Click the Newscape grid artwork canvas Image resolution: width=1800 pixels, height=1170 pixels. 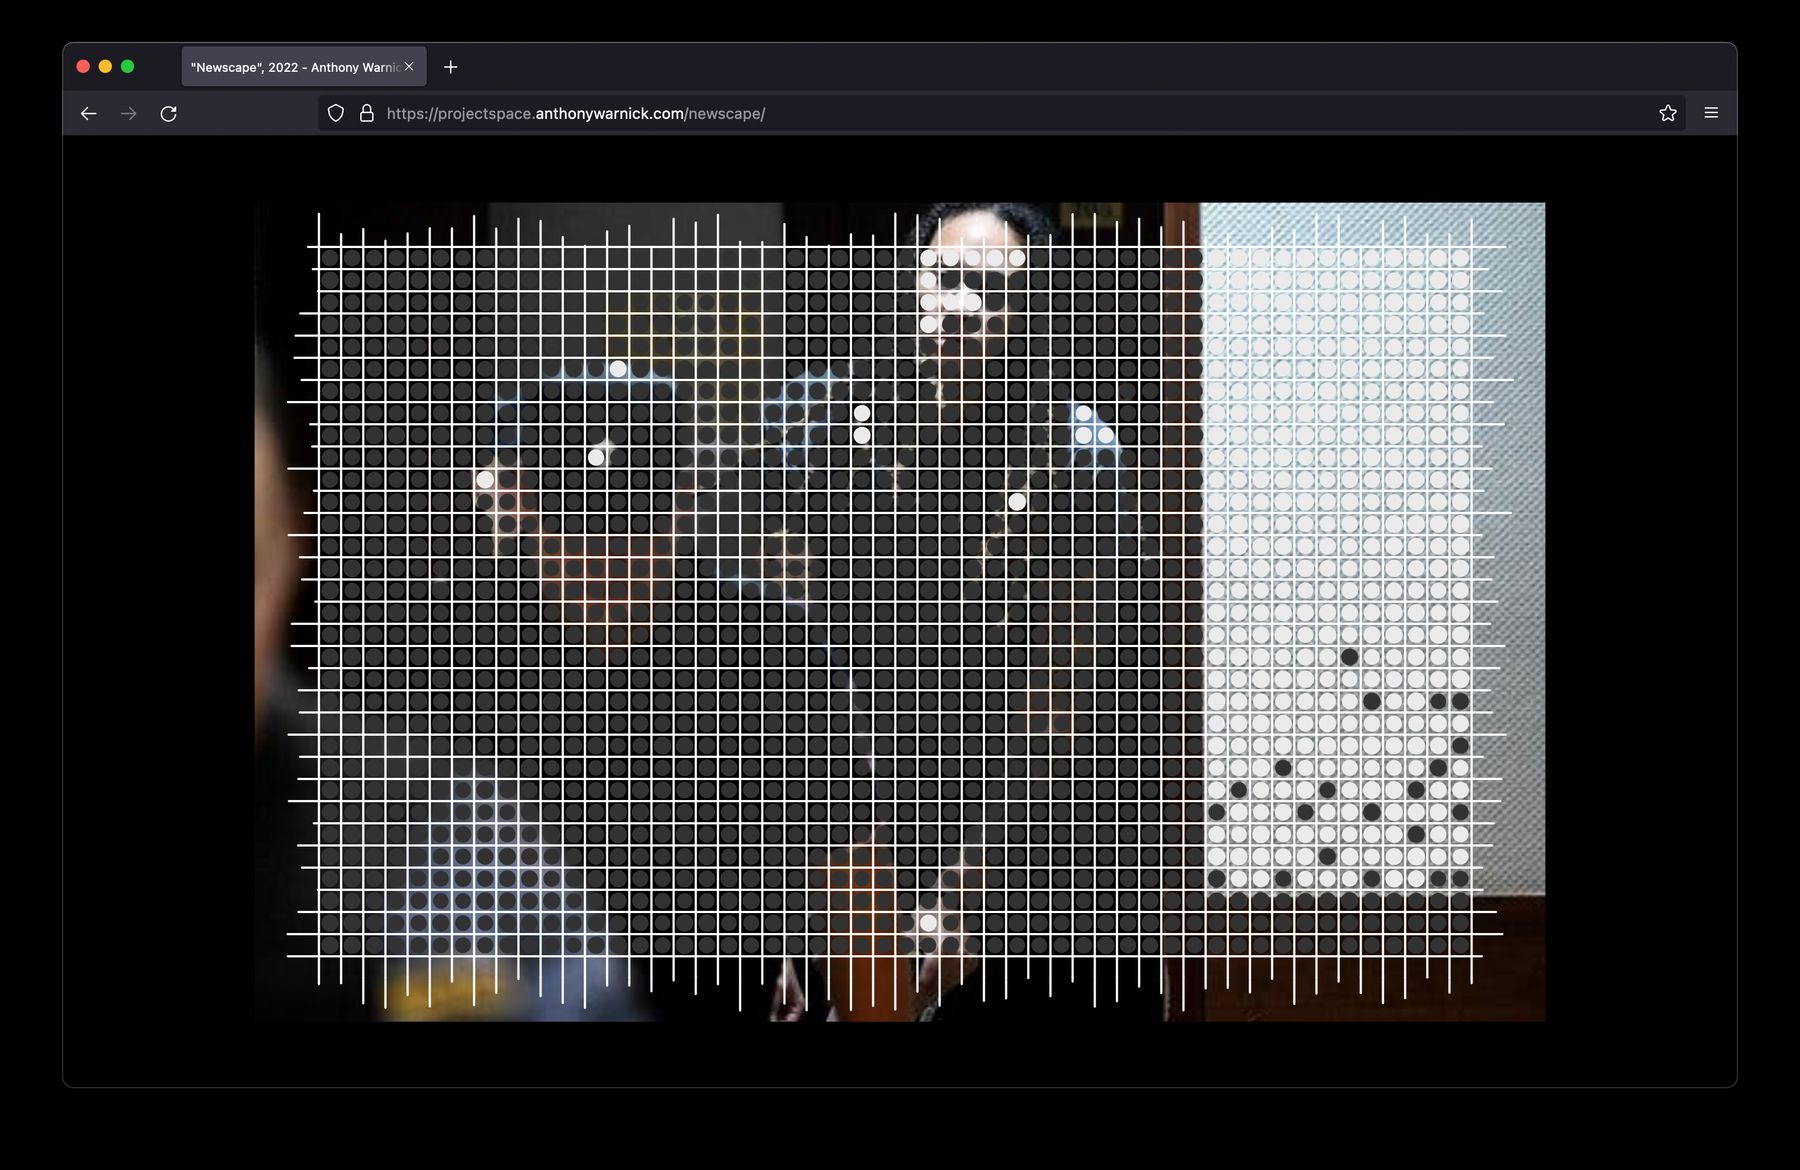coord(899,612)
